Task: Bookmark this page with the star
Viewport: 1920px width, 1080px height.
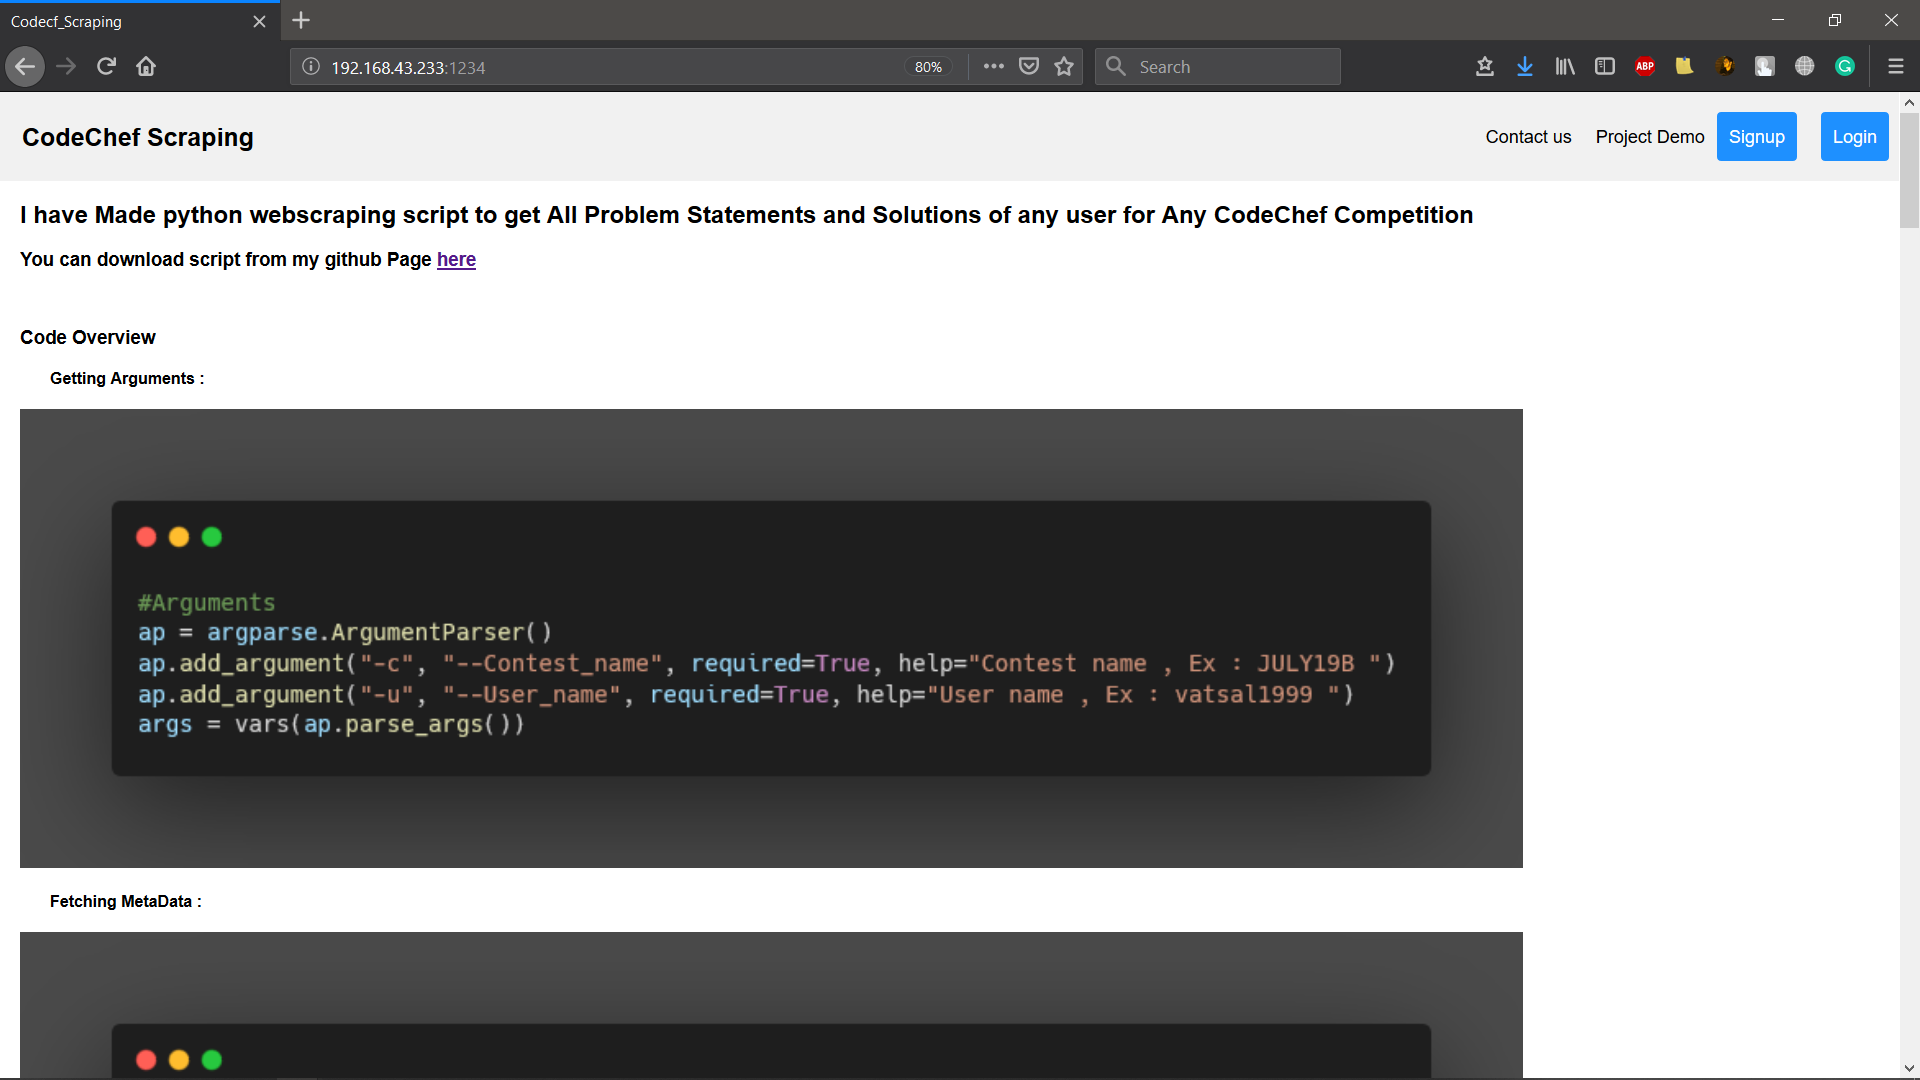Action: pyautogui.click(x=1064, y=67)
